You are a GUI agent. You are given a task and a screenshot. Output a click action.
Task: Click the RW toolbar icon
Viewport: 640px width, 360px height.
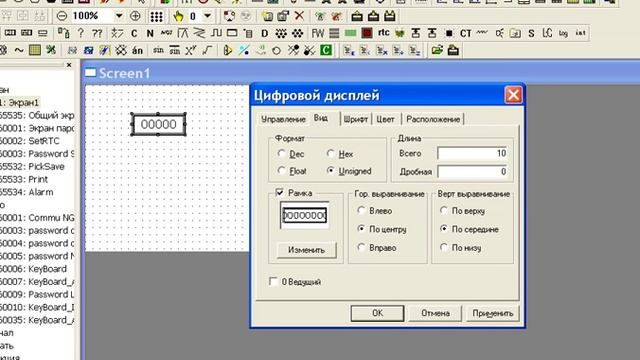pos(318,33)
